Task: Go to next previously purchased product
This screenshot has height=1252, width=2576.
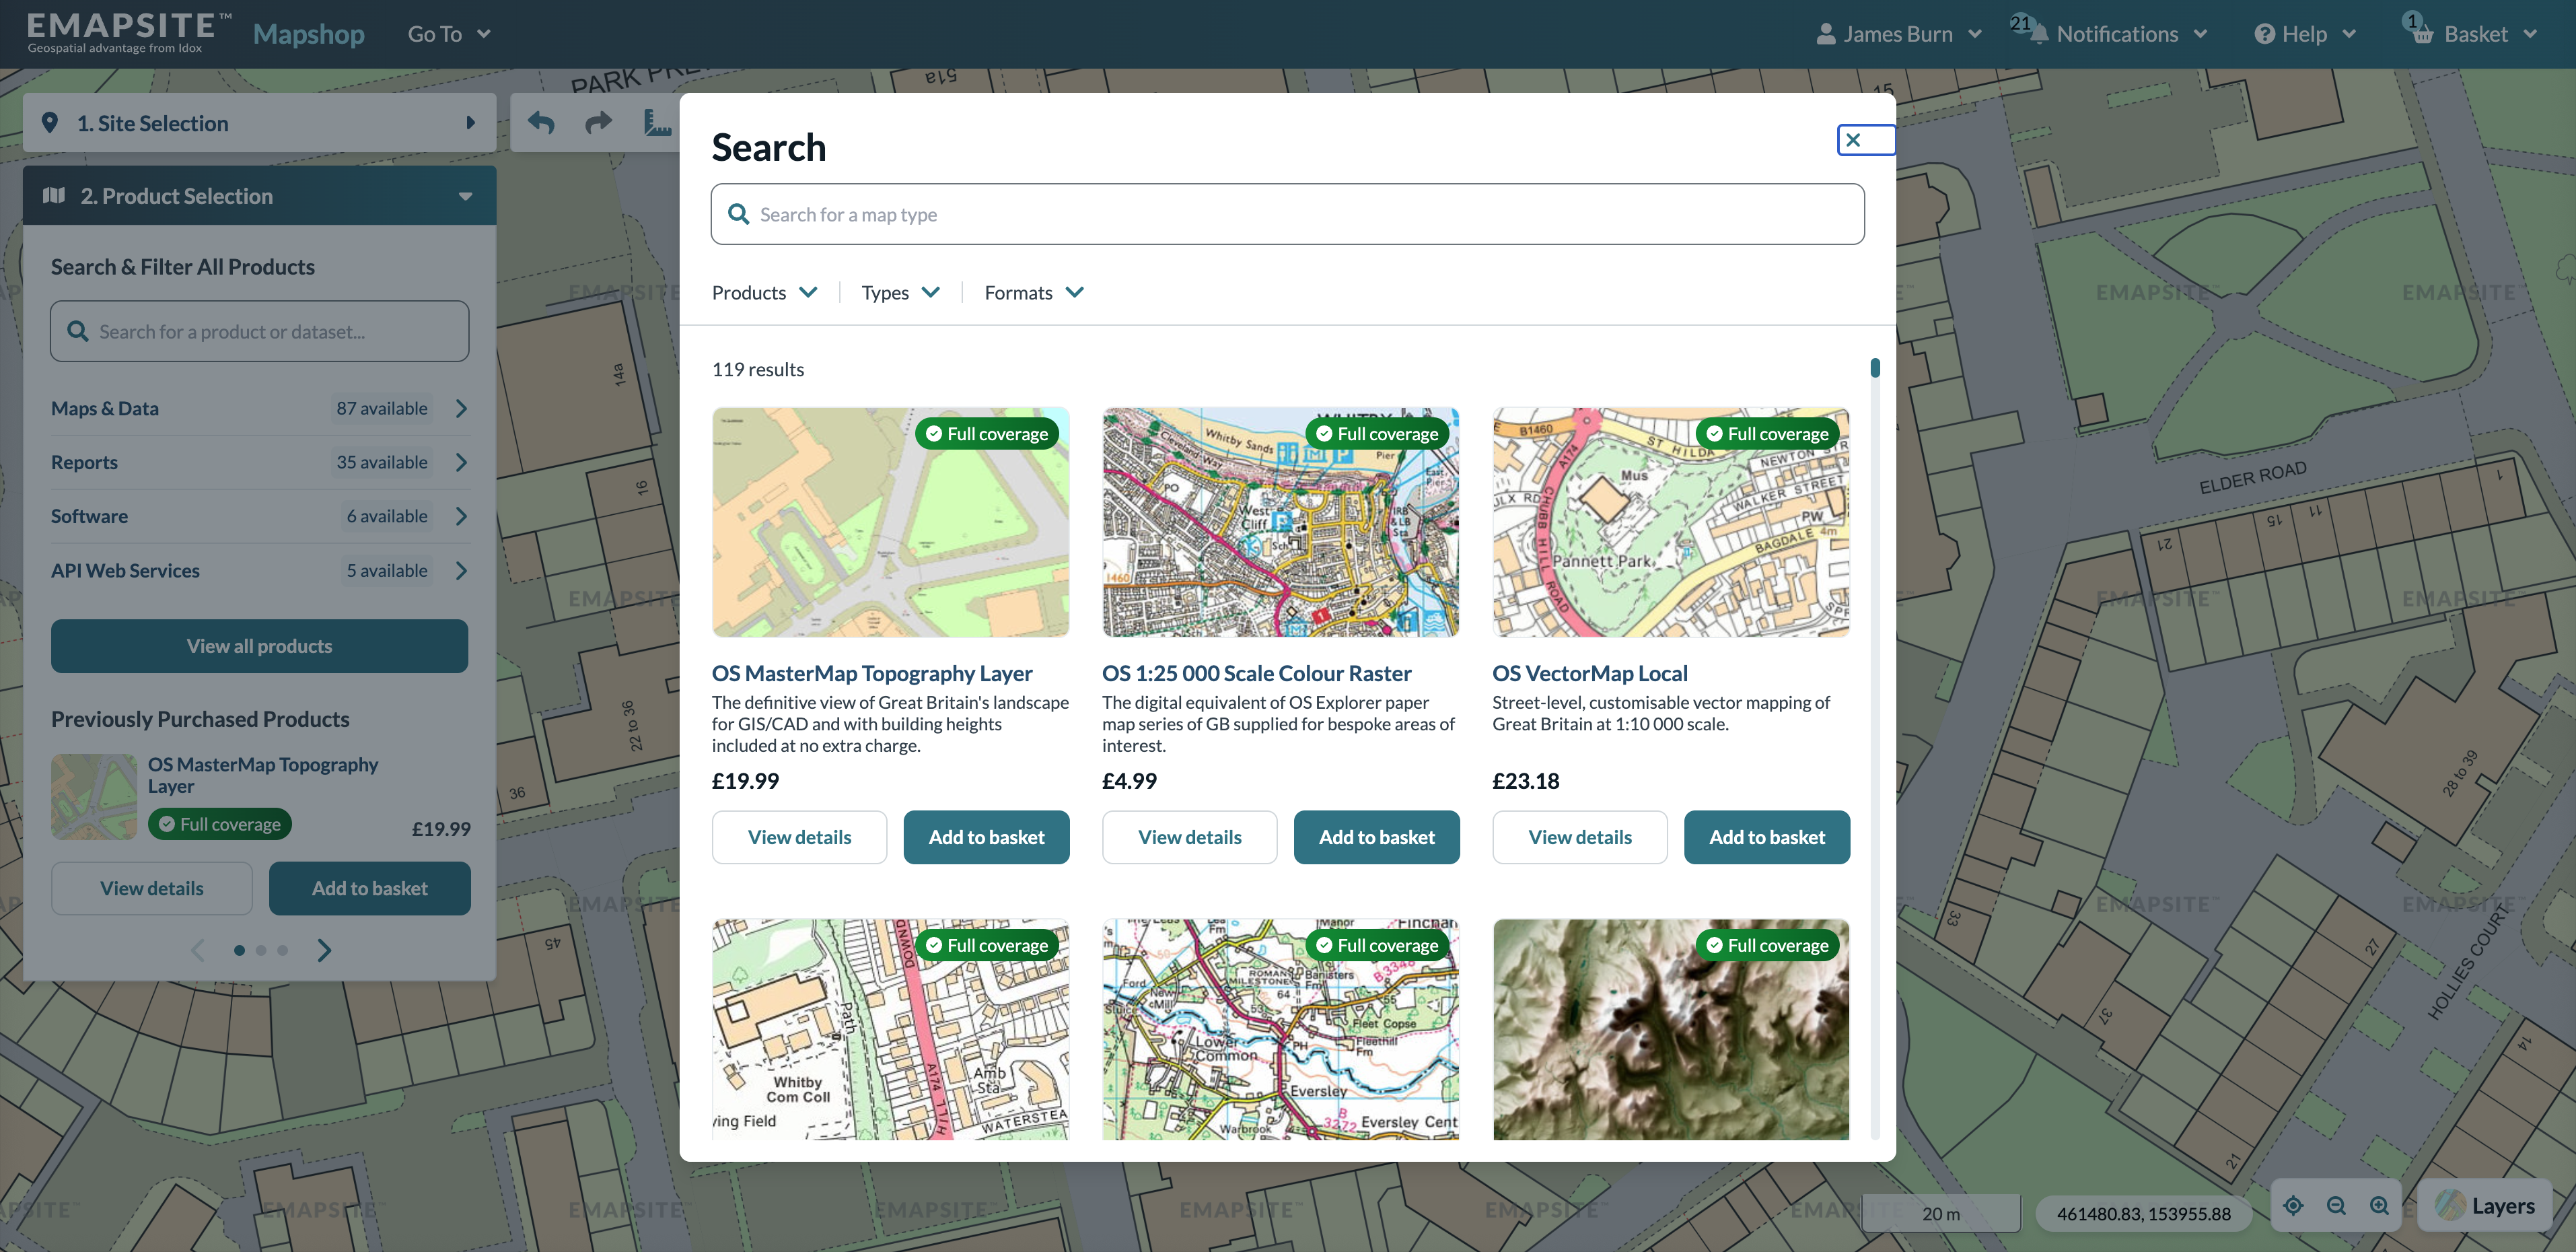Action: coord(324,950)
